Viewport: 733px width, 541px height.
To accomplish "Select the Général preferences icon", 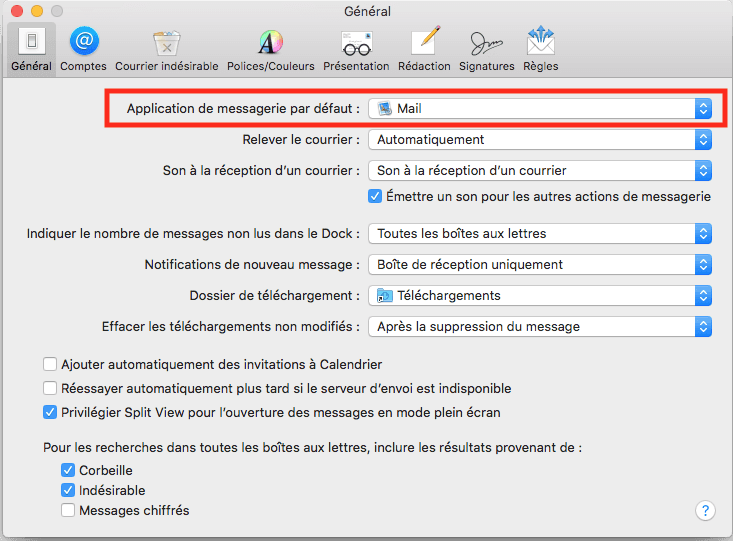I will tap(32, 41).
